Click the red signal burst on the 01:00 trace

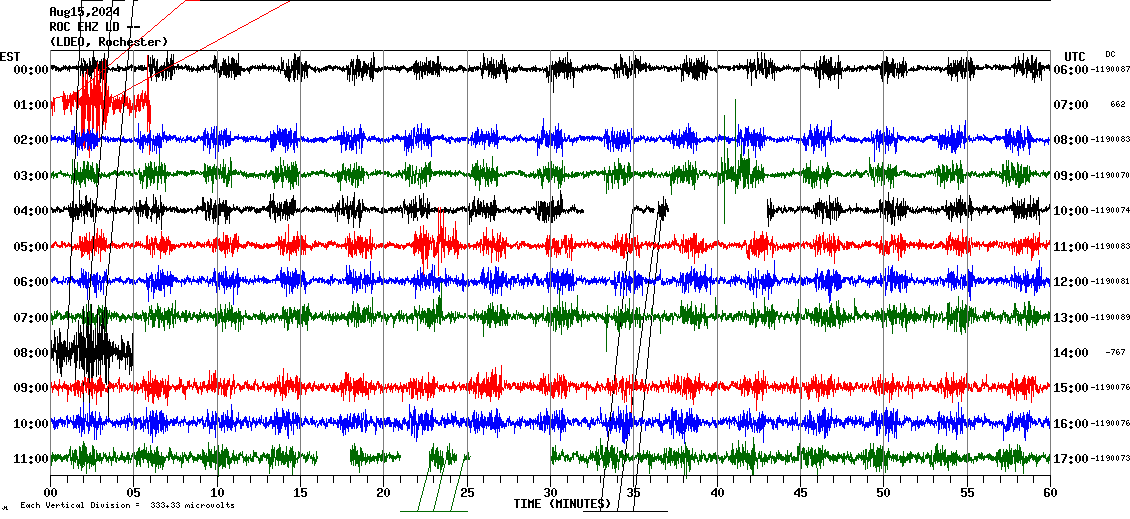point(95,100)
